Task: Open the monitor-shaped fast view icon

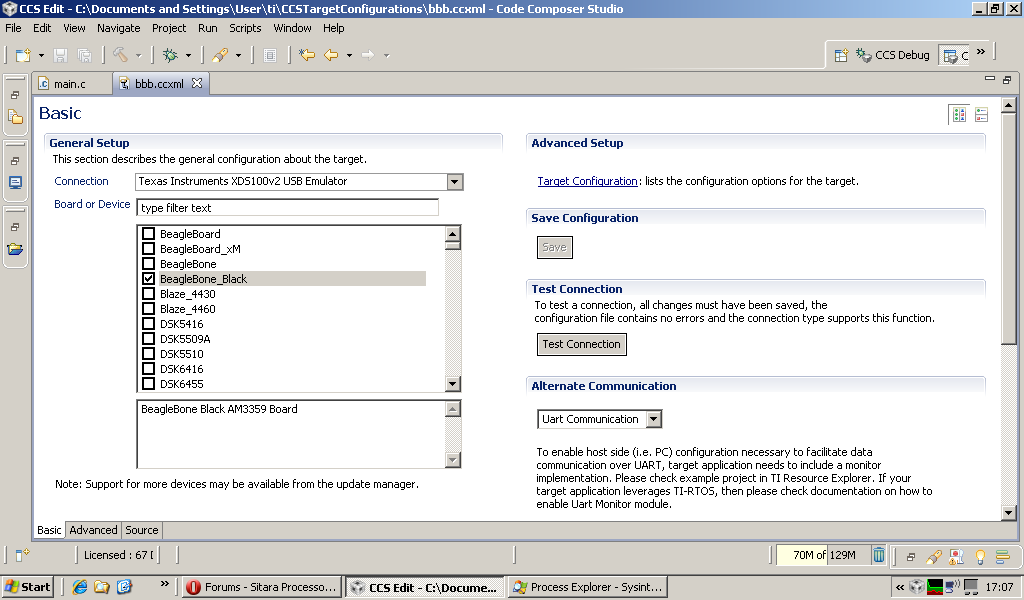Action: [x=15, y=183]
